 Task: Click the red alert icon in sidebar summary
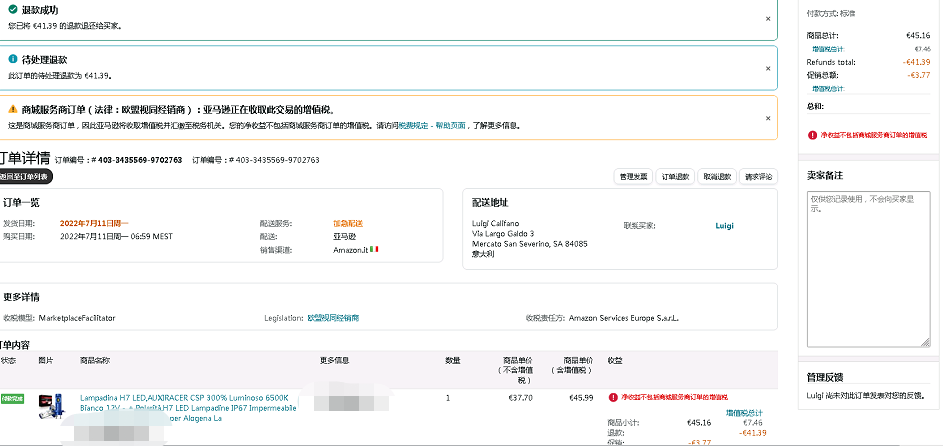pos(811,134)
